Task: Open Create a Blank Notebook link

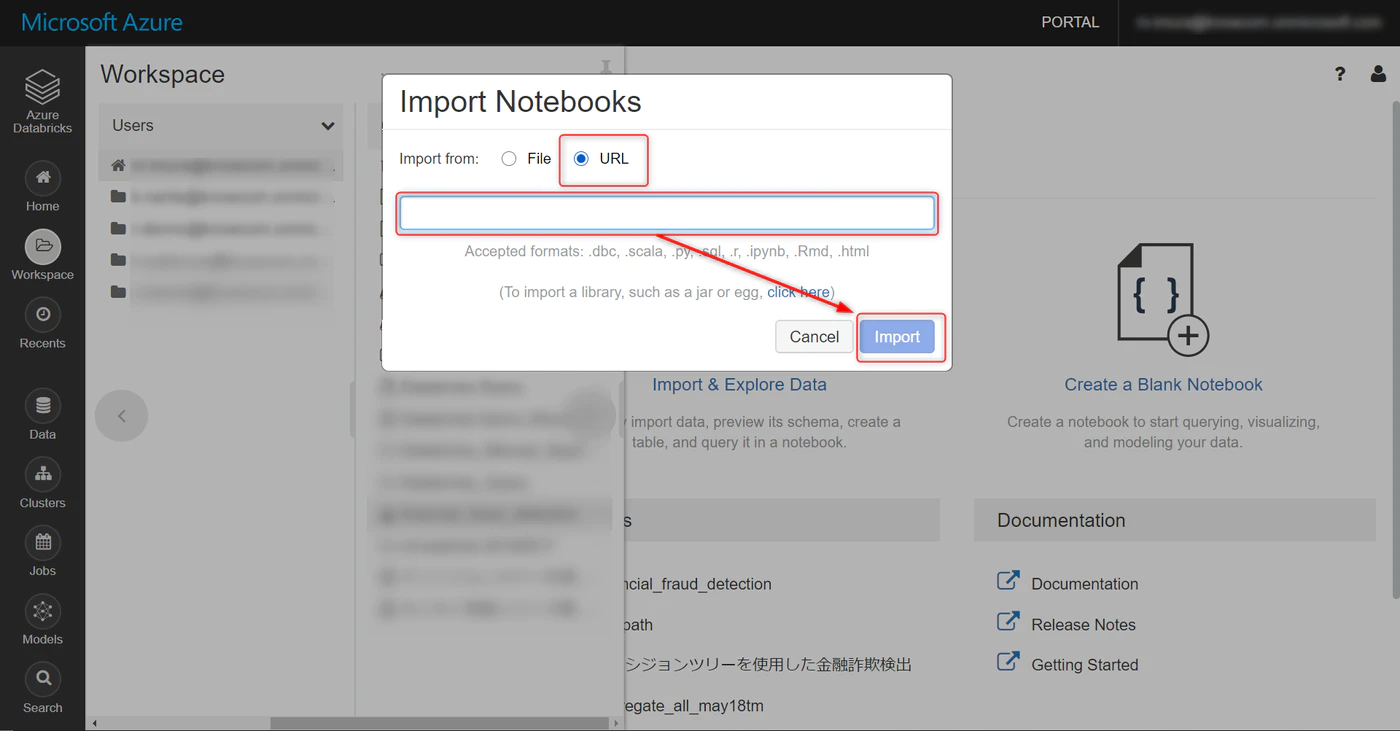Action: click(x=1163, y=384)
